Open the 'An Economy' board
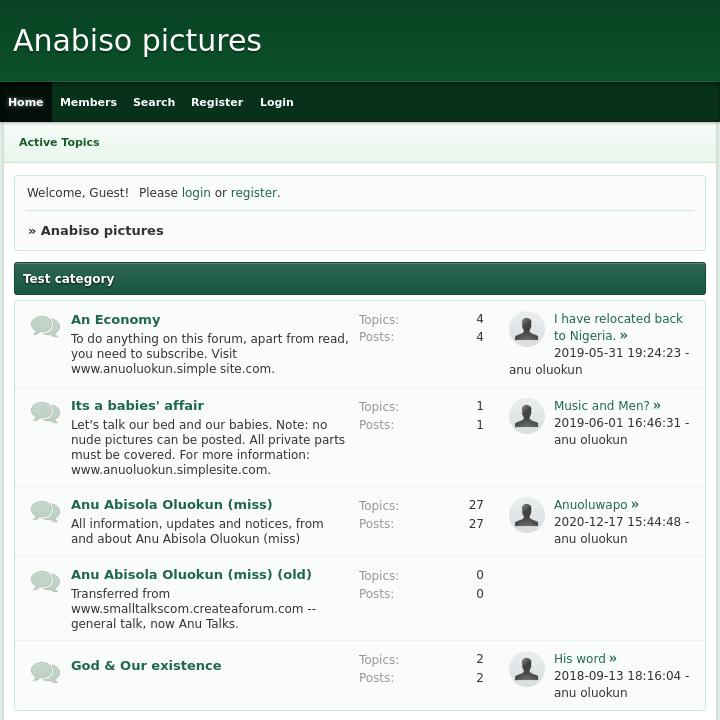The height and width of the screenshot is (720, 720). pyautogui.click(x=115, y=320)
